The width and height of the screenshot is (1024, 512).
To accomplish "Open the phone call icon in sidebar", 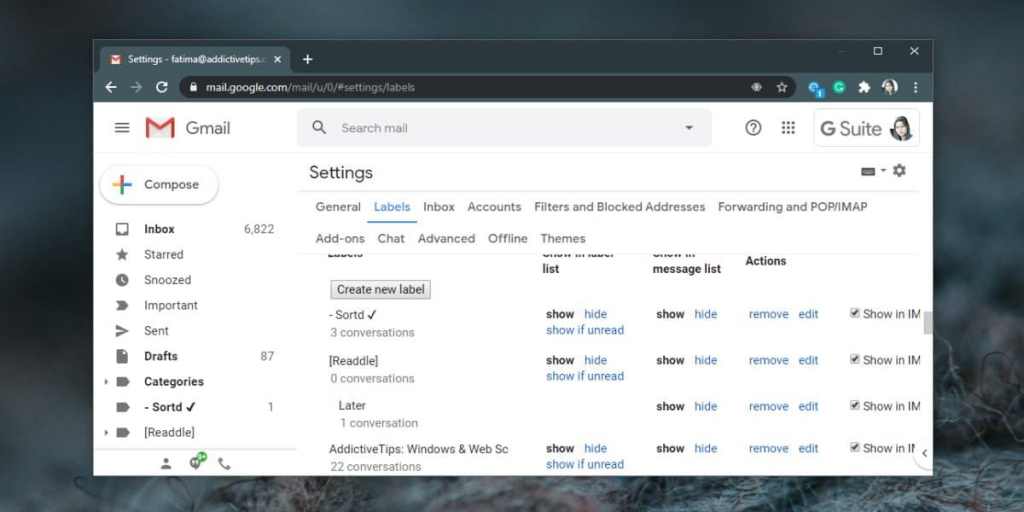I will [224, 463].
